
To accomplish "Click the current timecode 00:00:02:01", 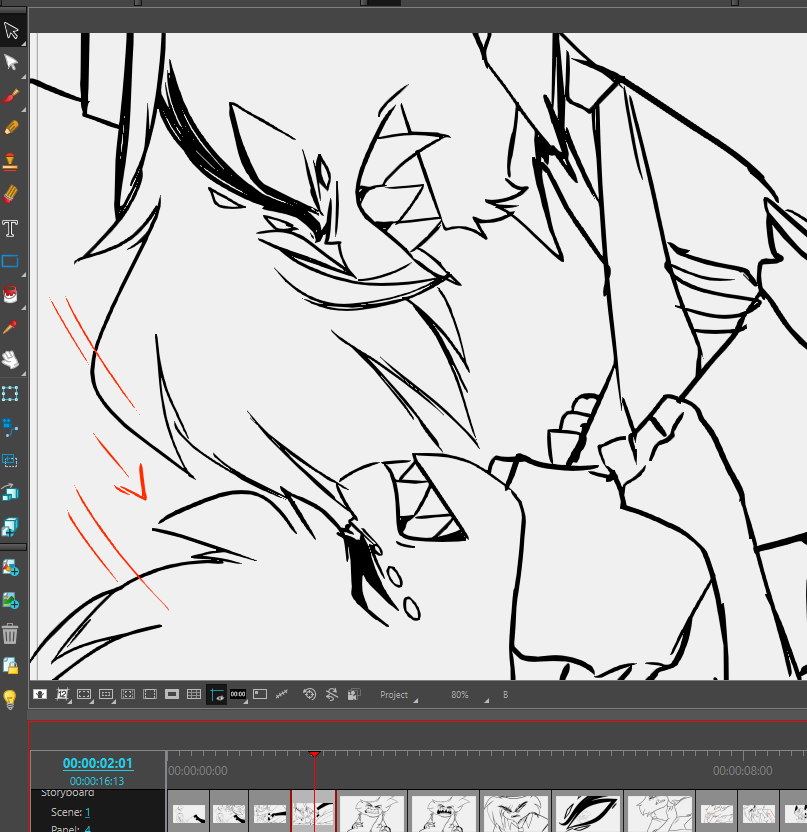I will 98,764.
